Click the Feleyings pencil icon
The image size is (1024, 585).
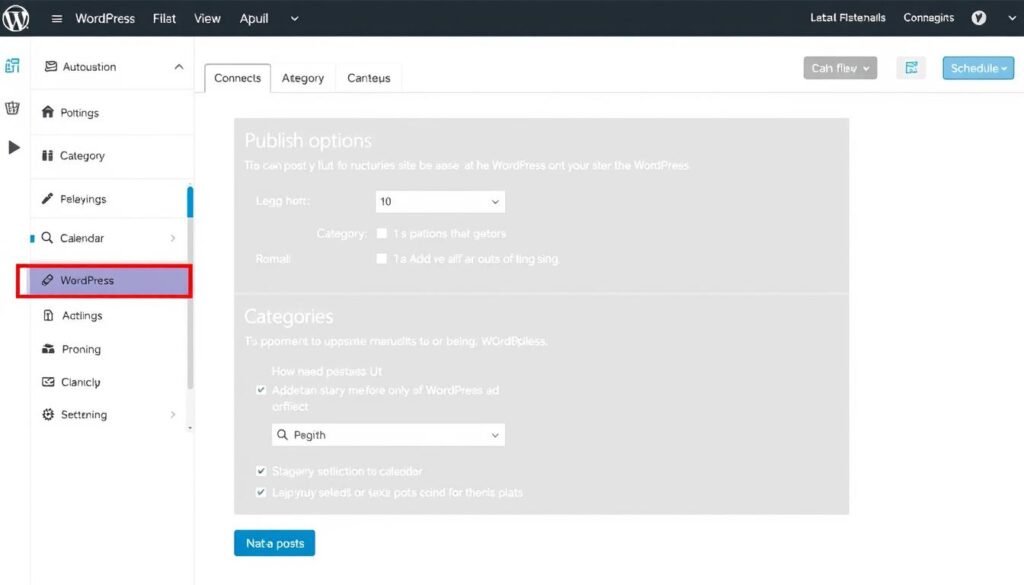click(48, 199)
